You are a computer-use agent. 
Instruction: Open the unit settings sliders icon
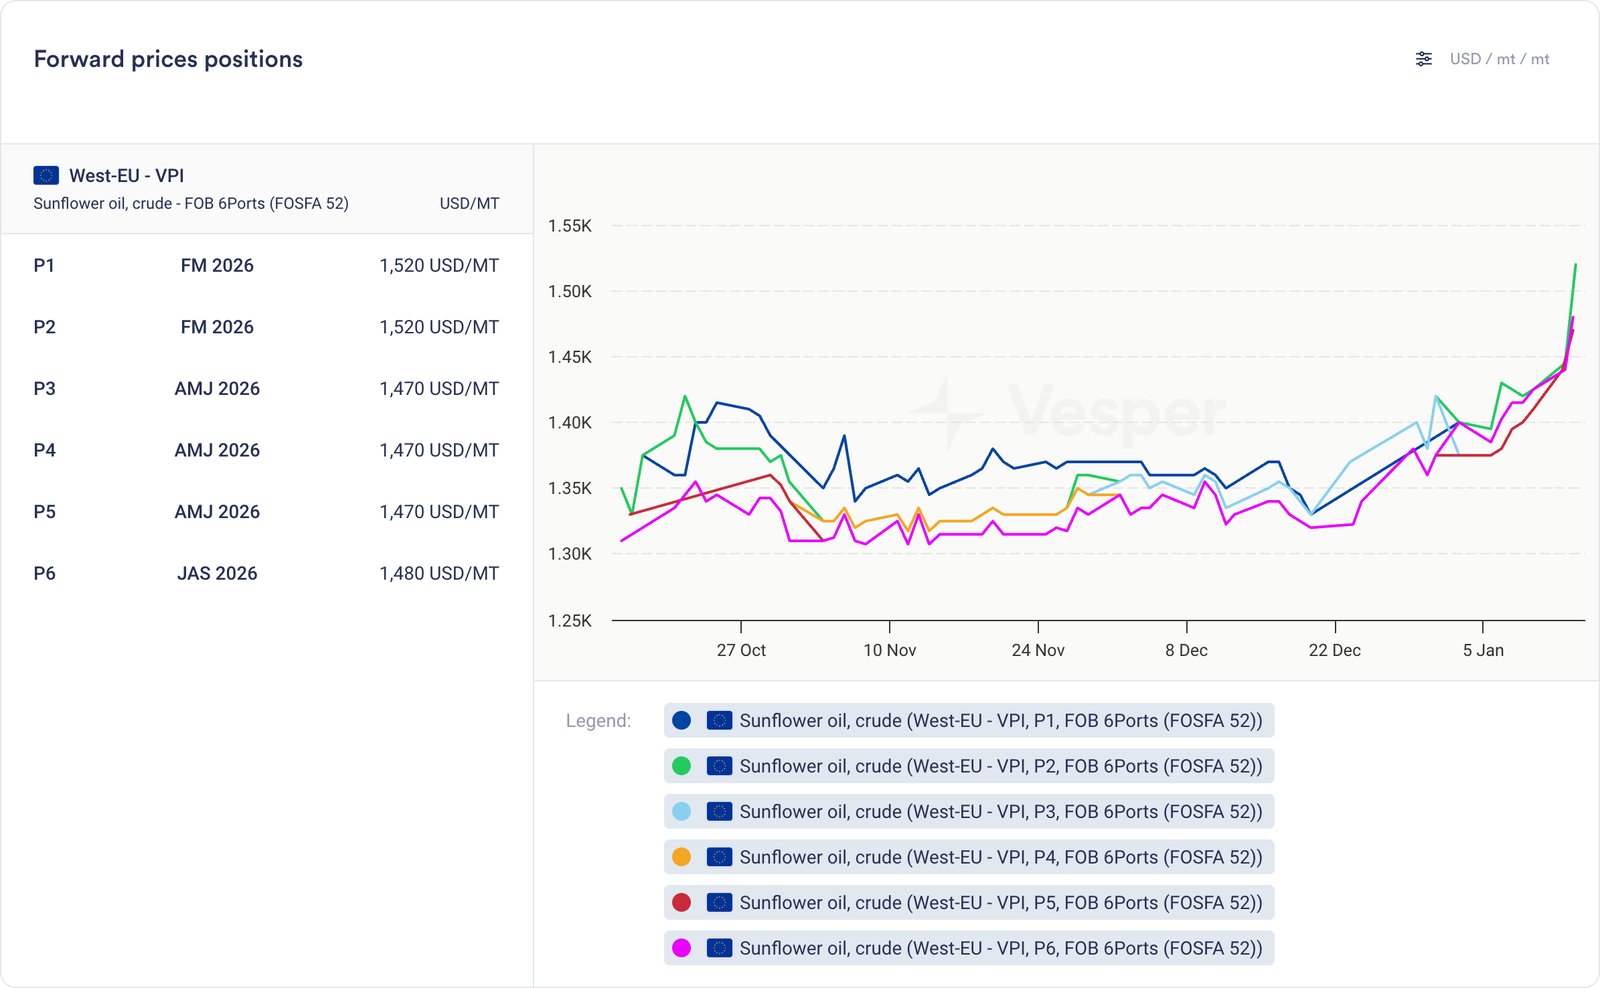click(x=1423, y=59)
